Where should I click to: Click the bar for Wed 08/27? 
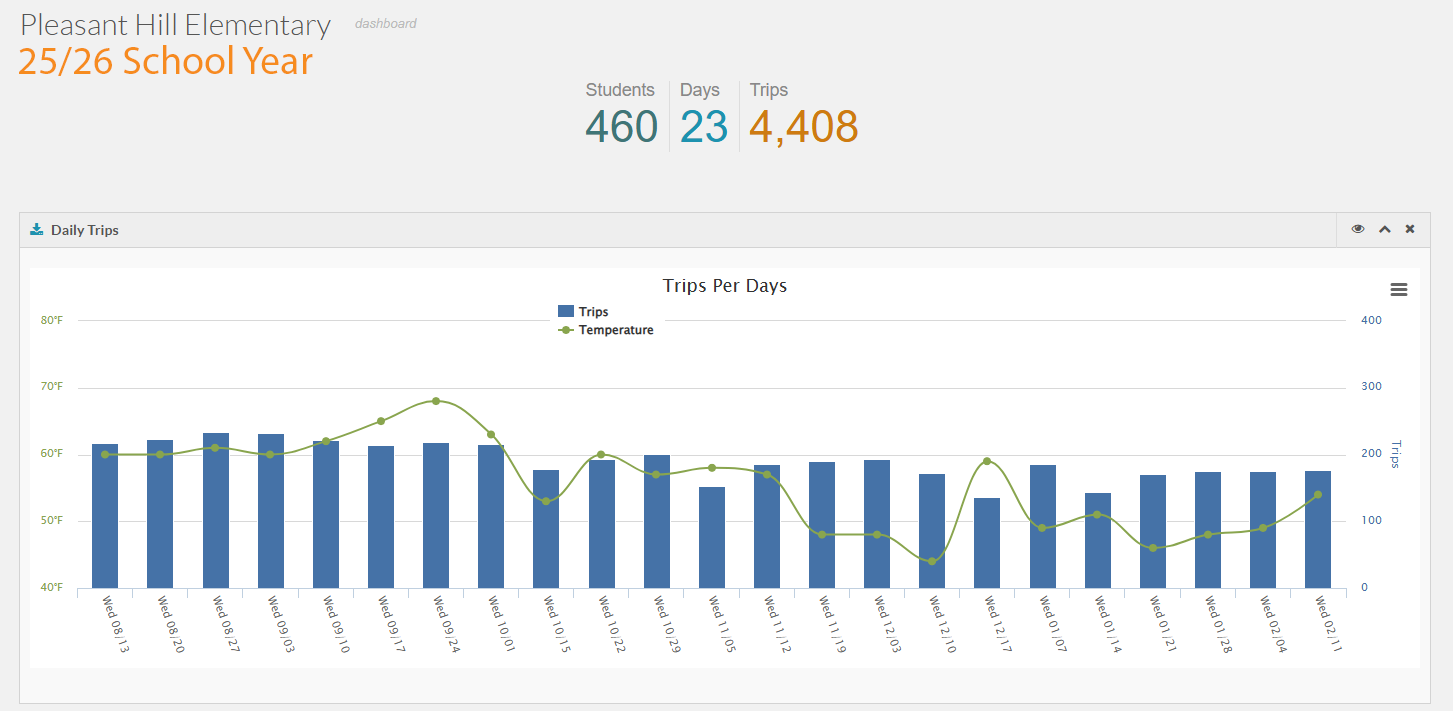pos(216,510)
